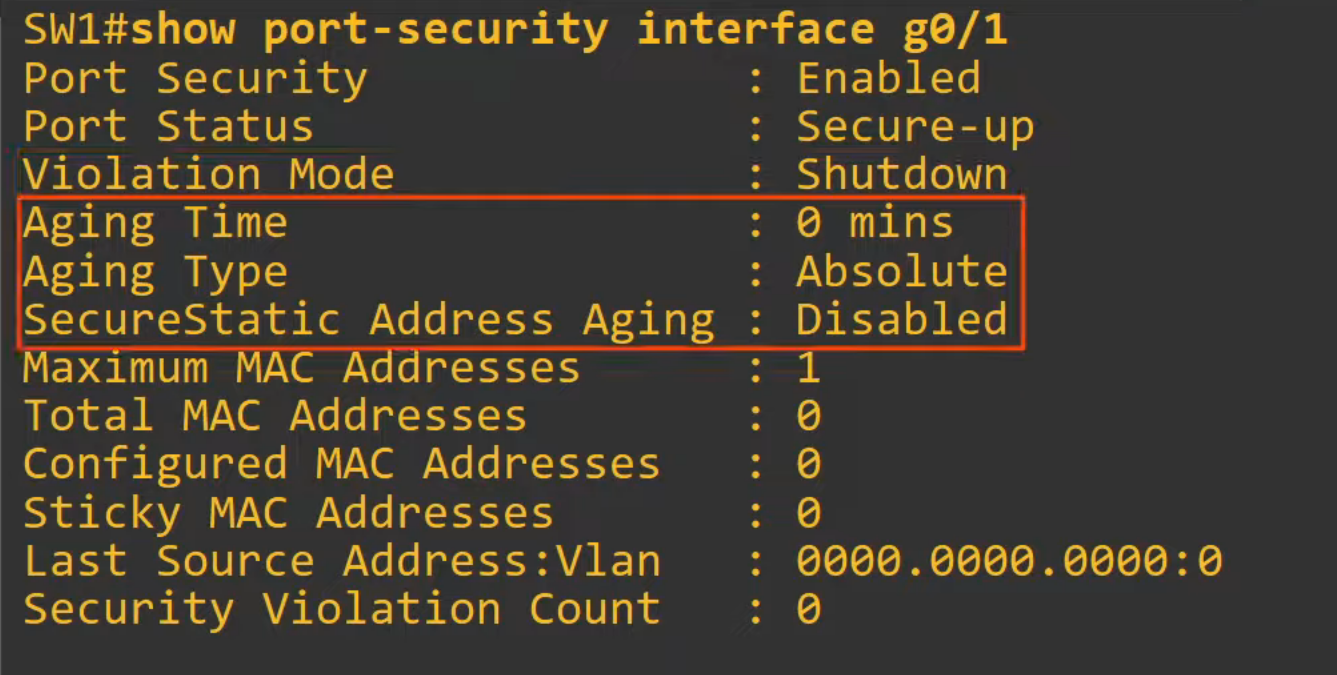Click the '0 mins' aging time value

click(874, 223)
